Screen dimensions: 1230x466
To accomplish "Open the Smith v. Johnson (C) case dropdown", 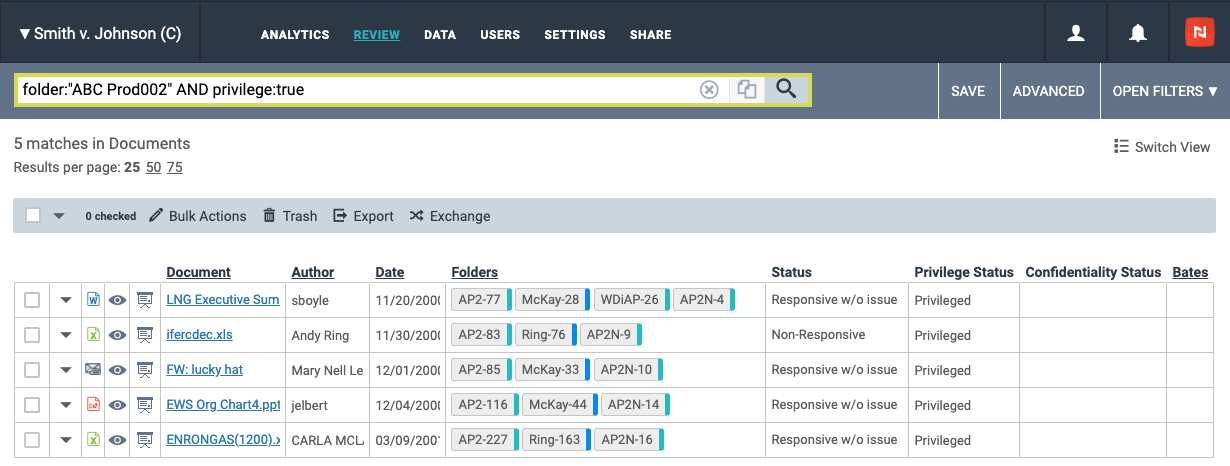I will (x=100, y=33).
